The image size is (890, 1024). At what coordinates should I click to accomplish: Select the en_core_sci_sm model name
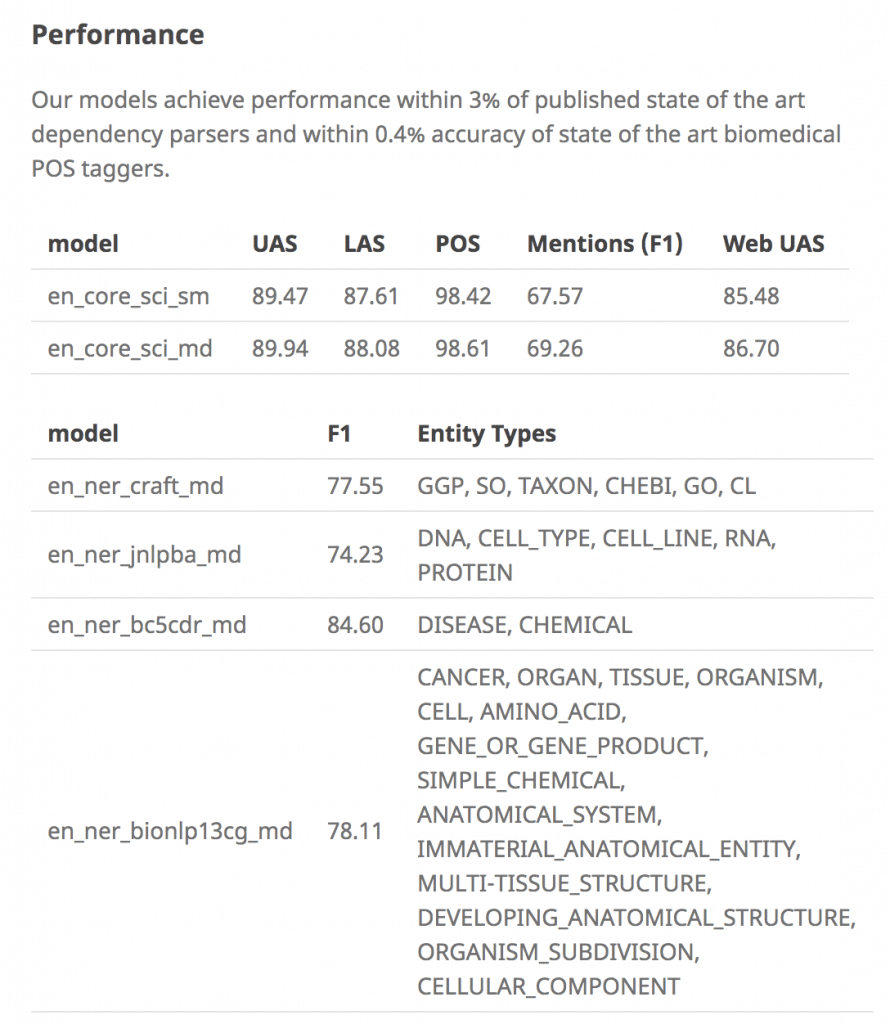[x=129, y=296]
